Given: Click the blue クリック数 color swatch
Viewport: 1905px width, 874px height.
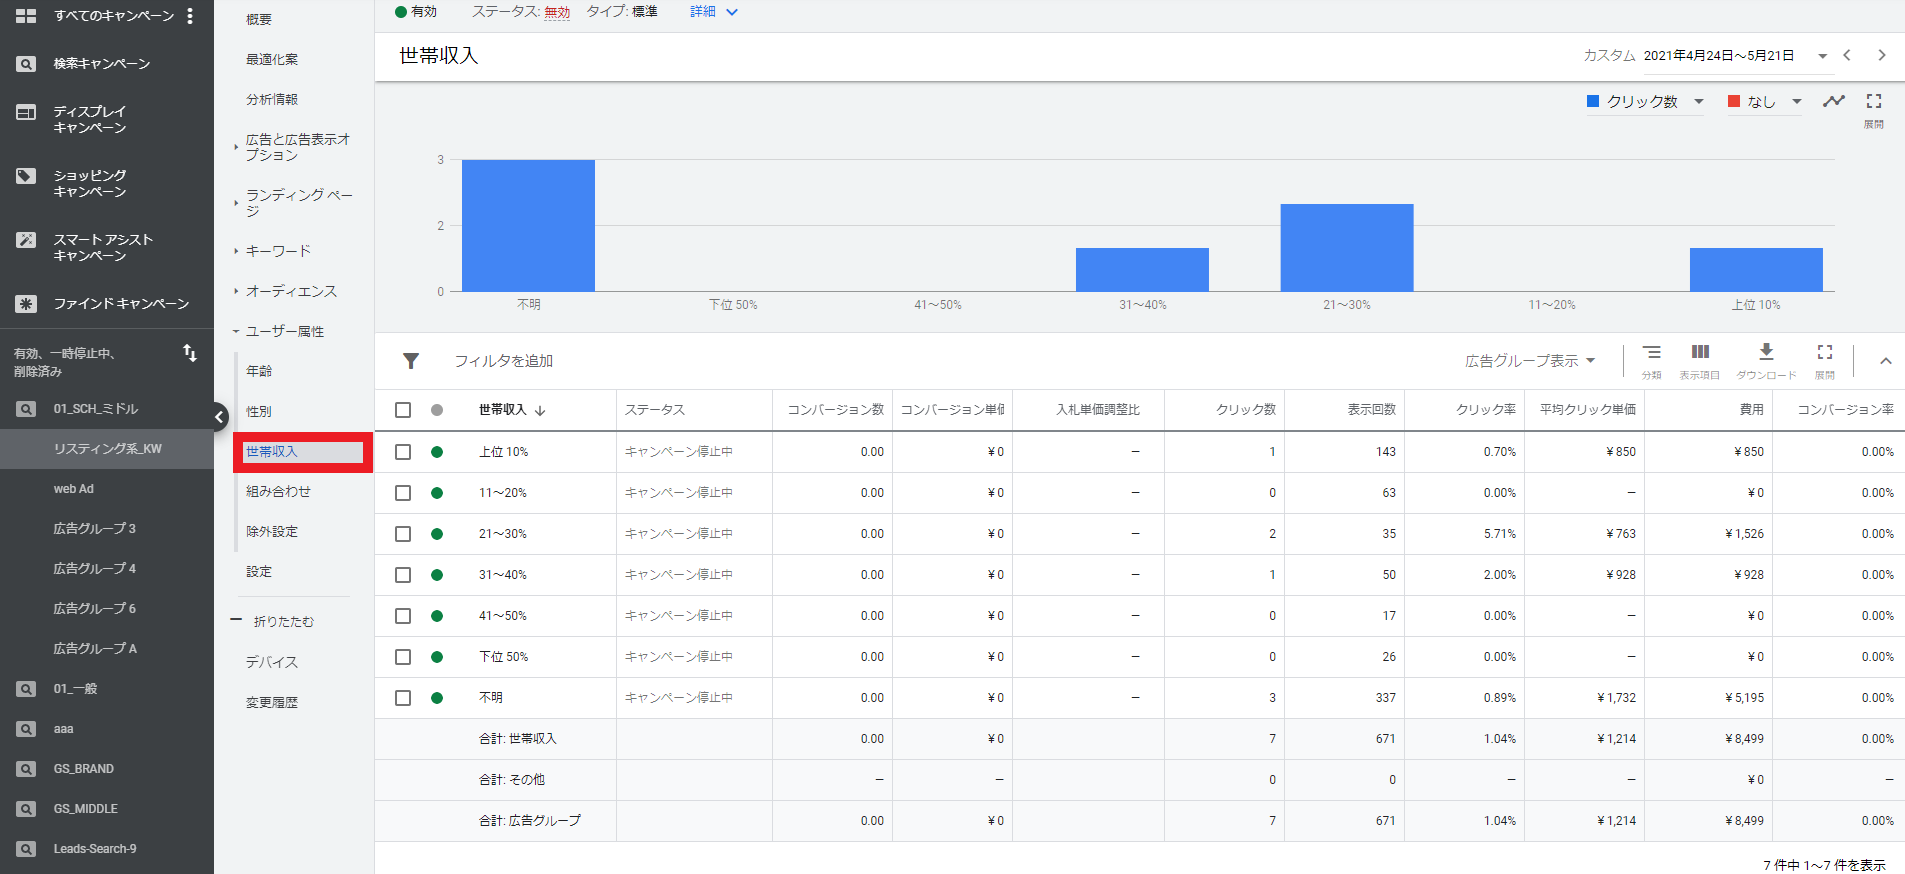Looking at the screenshot, I should point(1593,101).
